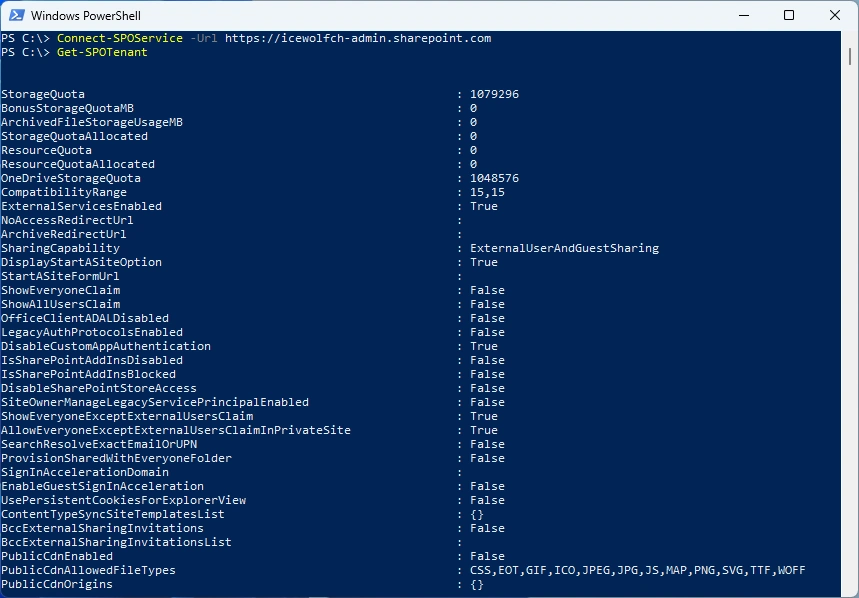Click the Windows PowerShell title text
This screenshot has height=598, width=859.
pos(84,16)
